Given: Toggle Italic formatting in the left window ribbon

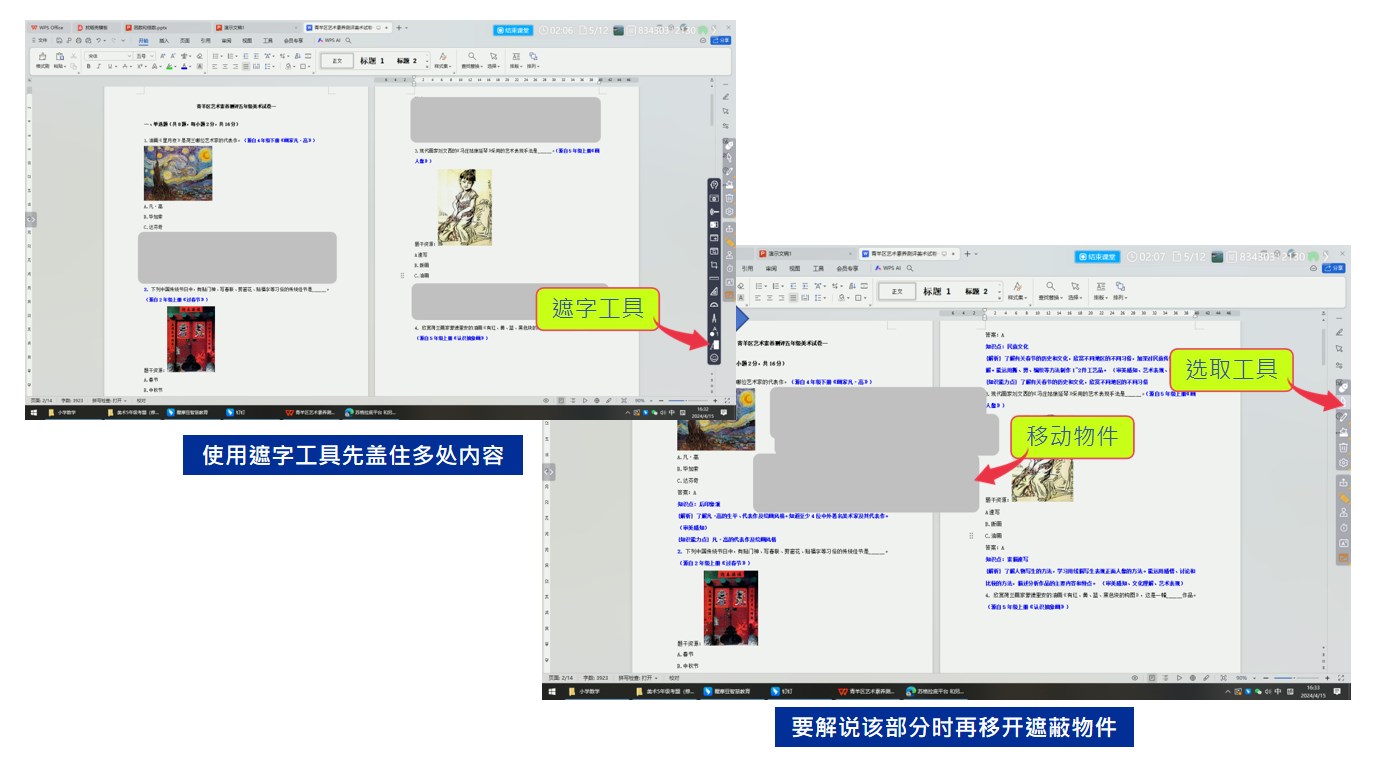Looking at the screenshot, I should (x=99, y=66).
